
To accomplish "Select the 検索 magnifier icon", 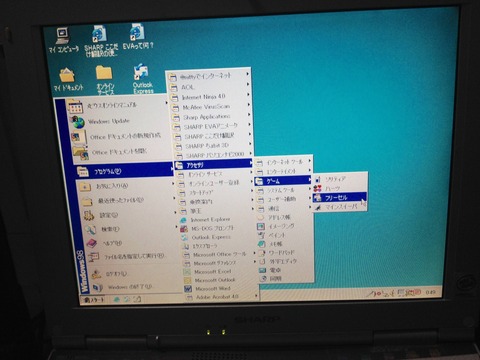I will tap(90, 229).
